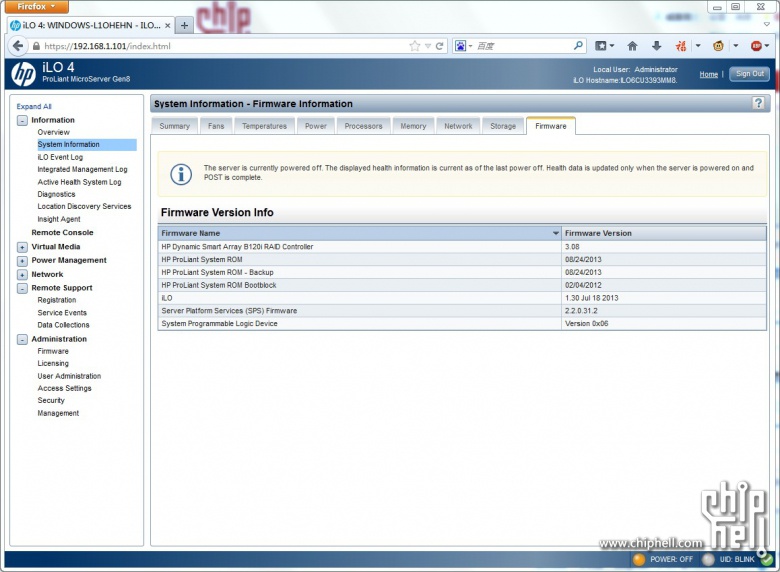Click the Firmware Version column header
Image resolution: width=780 pixels, height=572 pixels.
(664, 233)
